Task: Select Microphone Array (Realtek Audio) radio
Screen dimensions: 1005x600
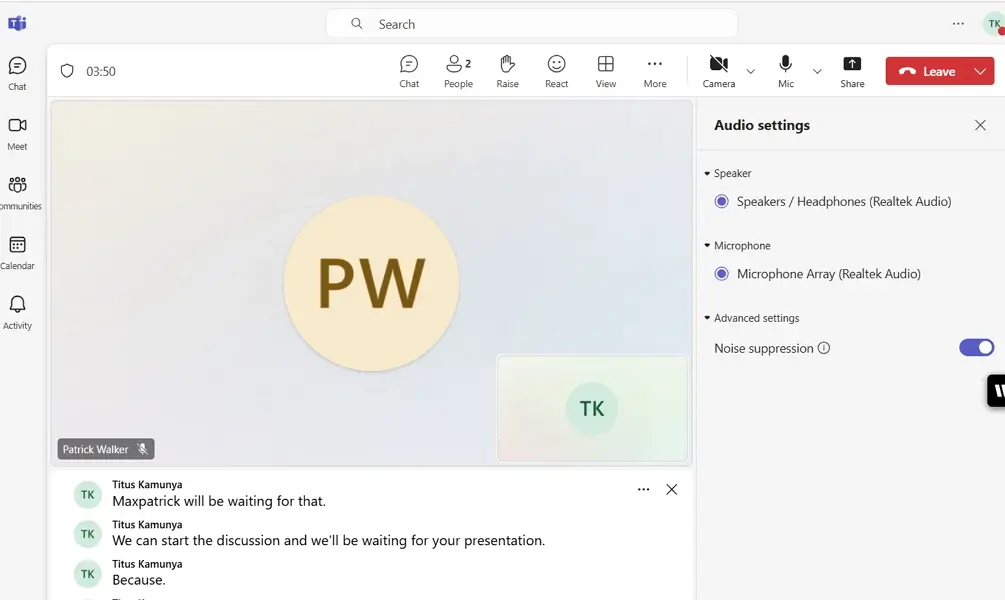Action: pyautogui.click(x=721, y=274)
